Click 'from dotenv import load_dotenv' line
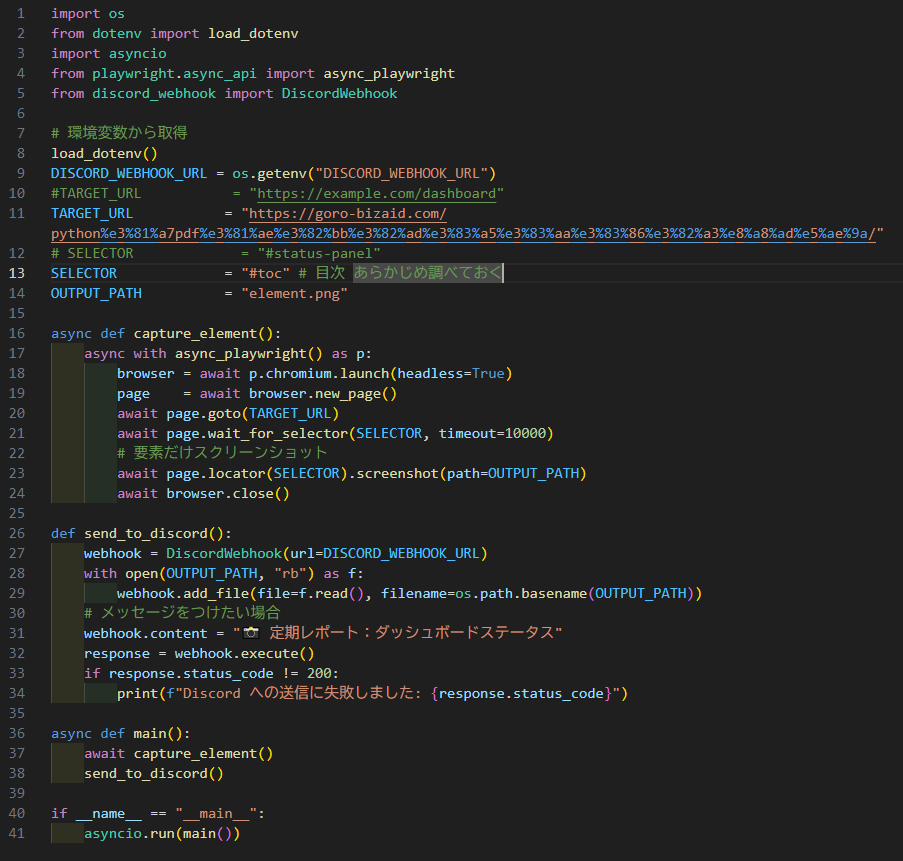Screen dimensions: 903x861 pos(174,33)
